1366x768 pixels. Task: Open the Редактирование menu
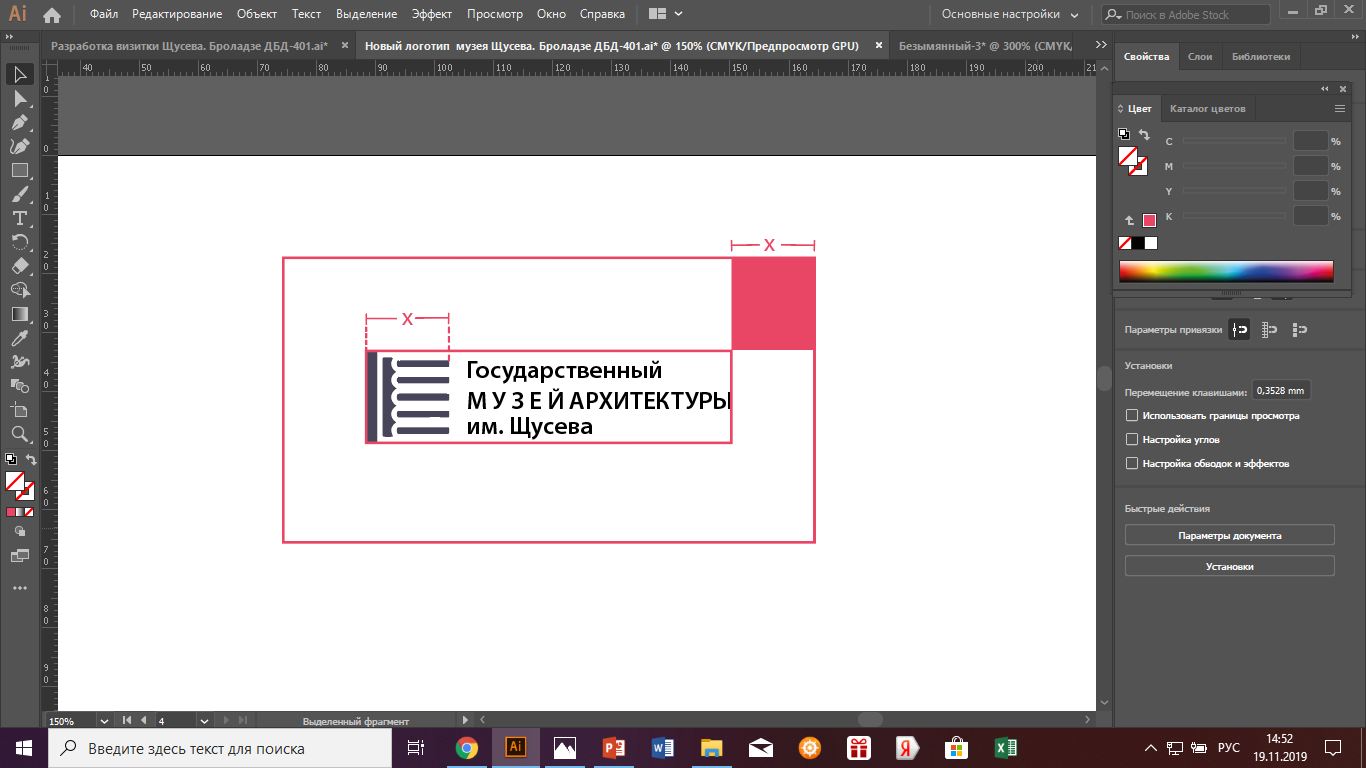click(177, 14)
